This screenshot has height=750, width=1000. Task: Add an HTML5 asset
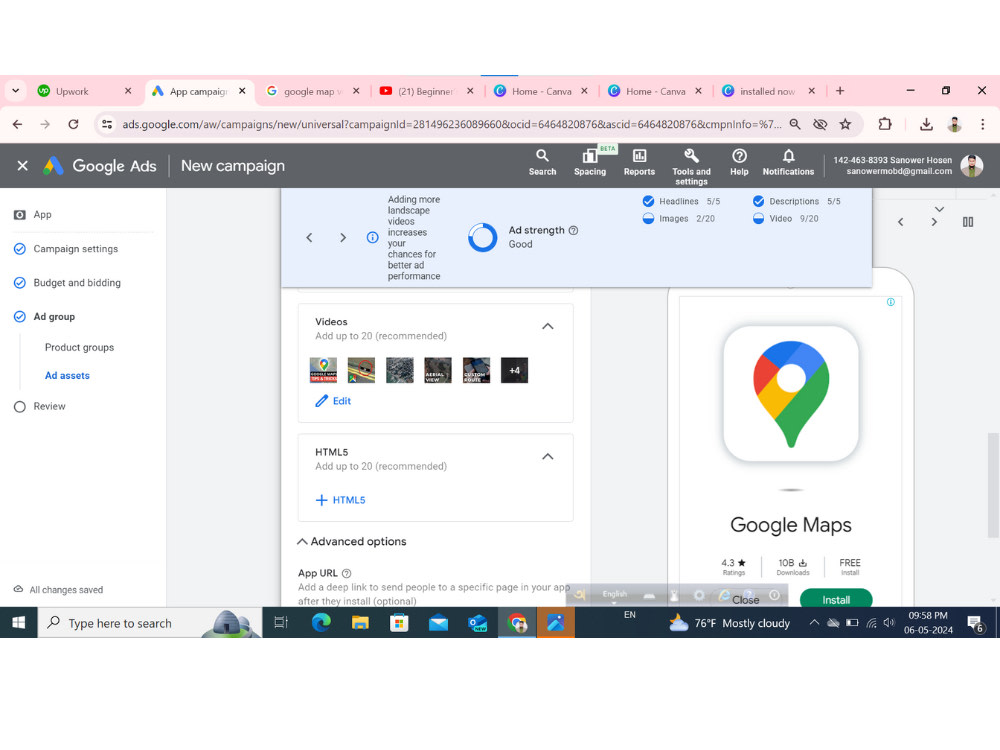pyautogui.click(x=341, y=500)
